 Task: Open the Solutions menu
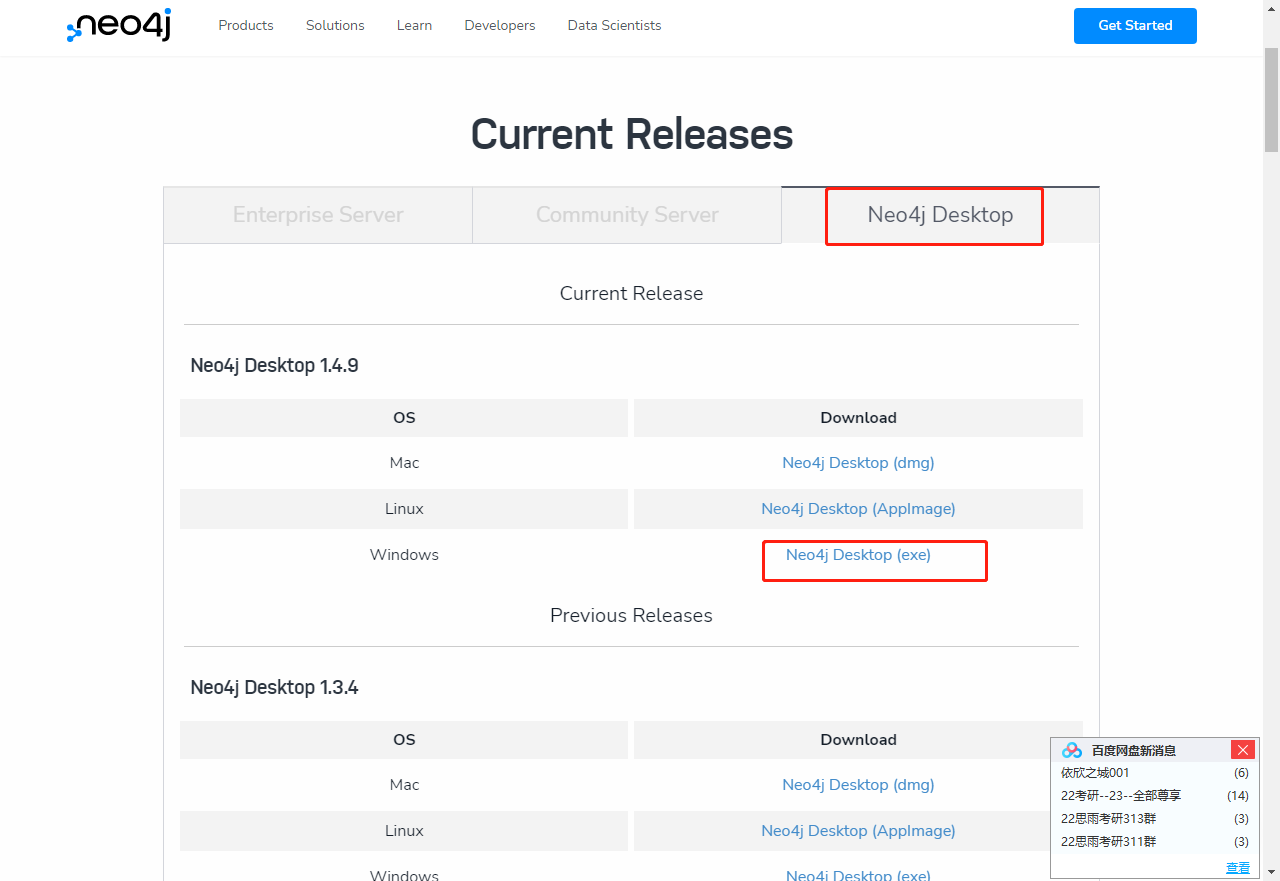click(335, 25)
